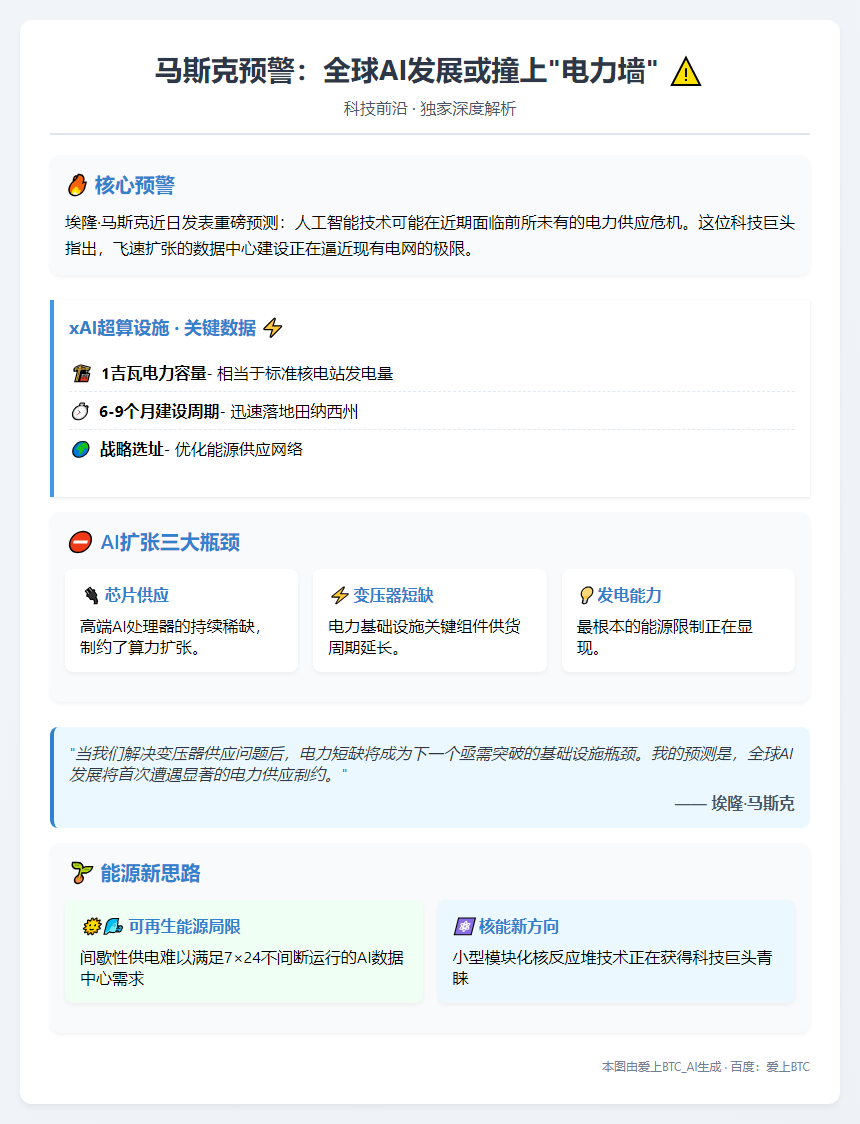This screenshot has width=860, height=1124.
Task: Click the quote attribution 埃隆·马斯克
Action: click(752, 804)
